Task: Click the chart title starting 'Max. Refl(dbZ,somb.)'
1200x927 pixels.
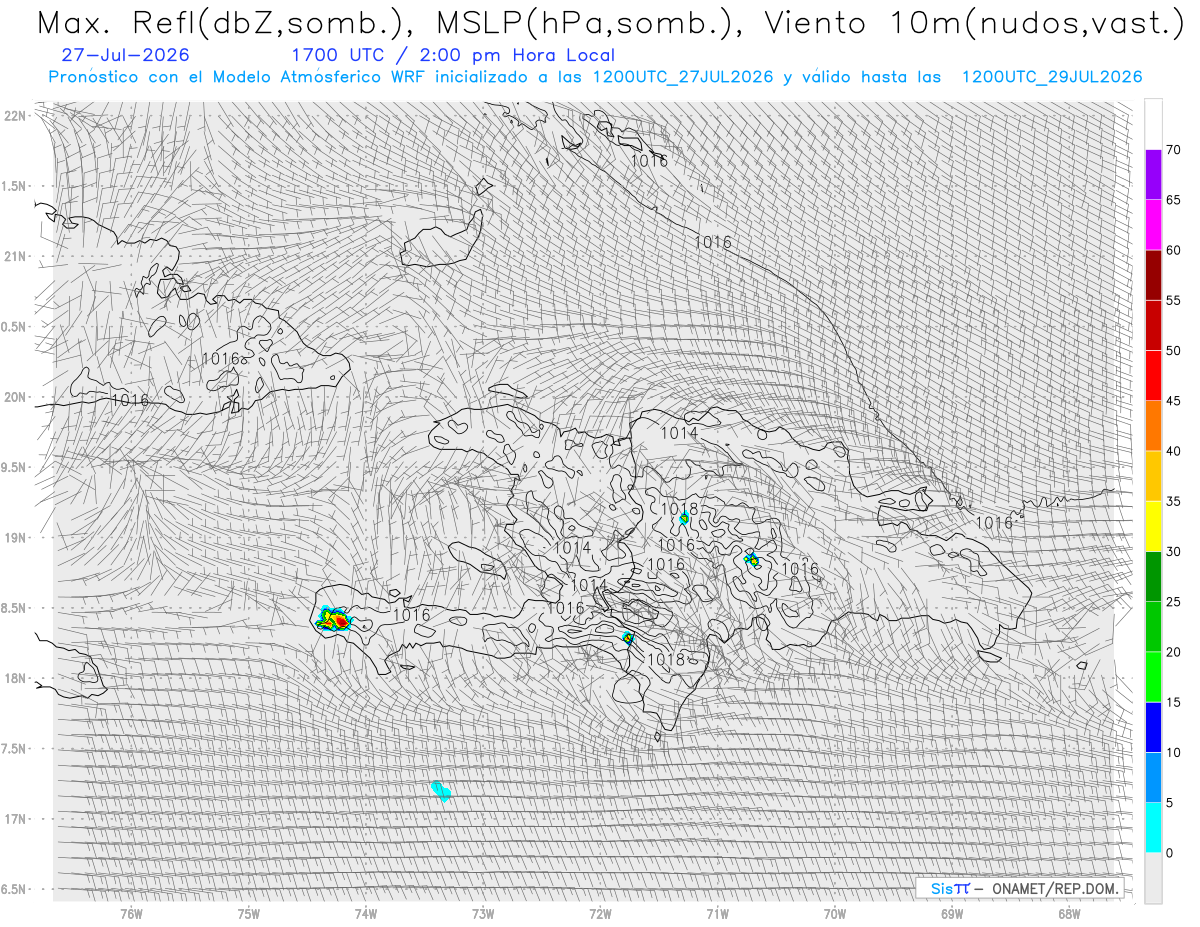Action: pyautogui.click(x=610, y=23)
